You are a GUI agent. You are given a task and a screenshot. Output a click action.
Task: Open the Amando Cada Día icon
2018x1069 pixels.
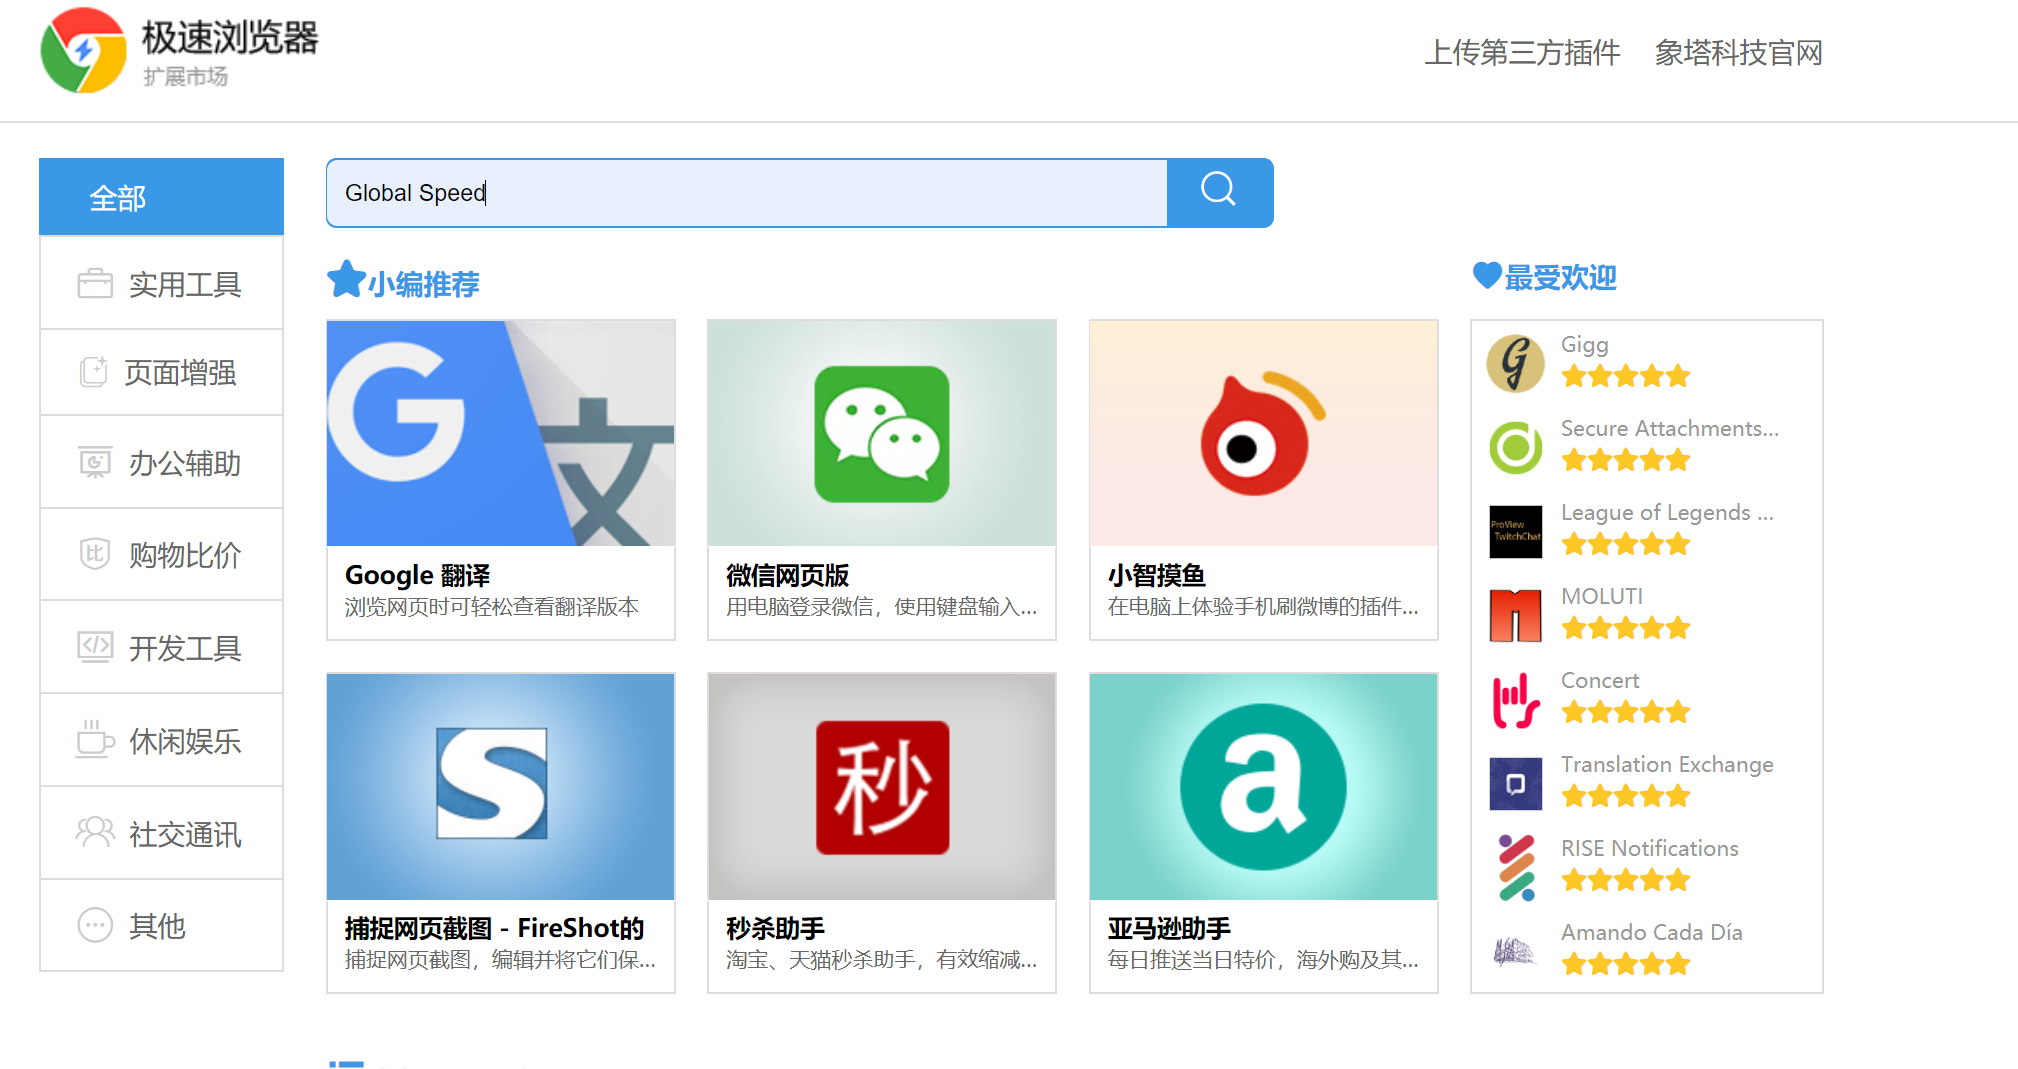[x=1515, y=951]
